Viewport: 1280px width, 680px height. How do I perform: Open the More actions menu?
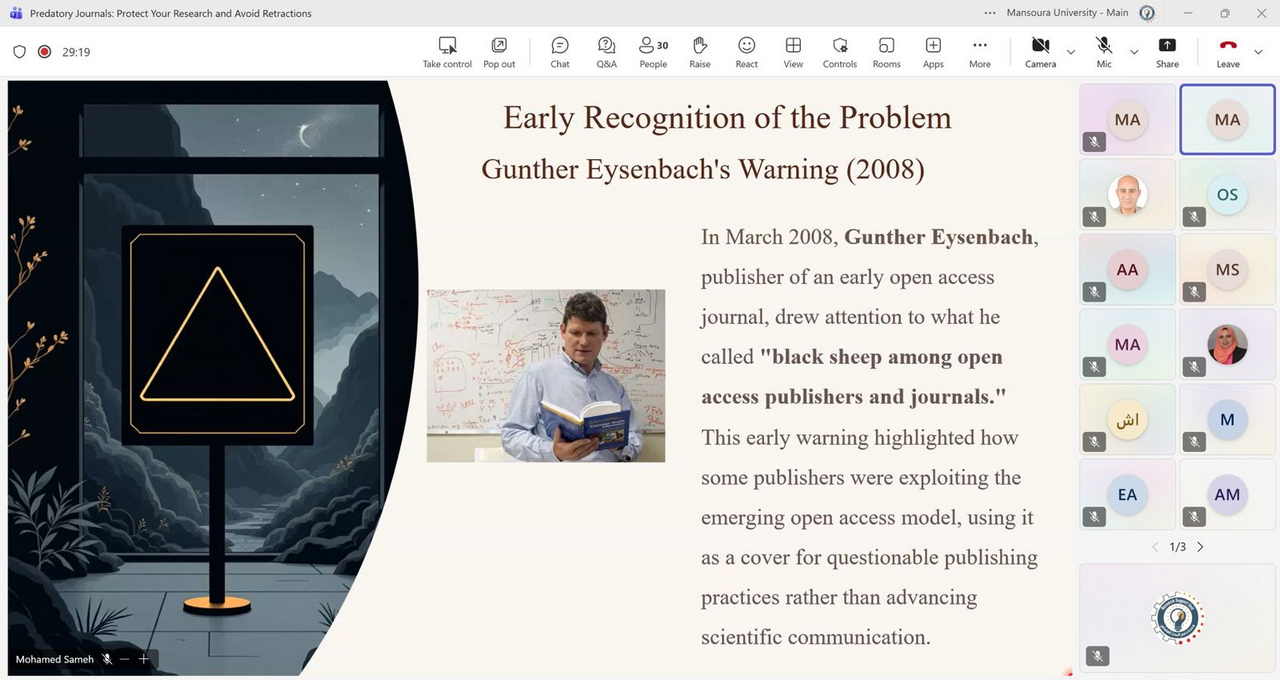pyautogui.click(x=980, y=52)
